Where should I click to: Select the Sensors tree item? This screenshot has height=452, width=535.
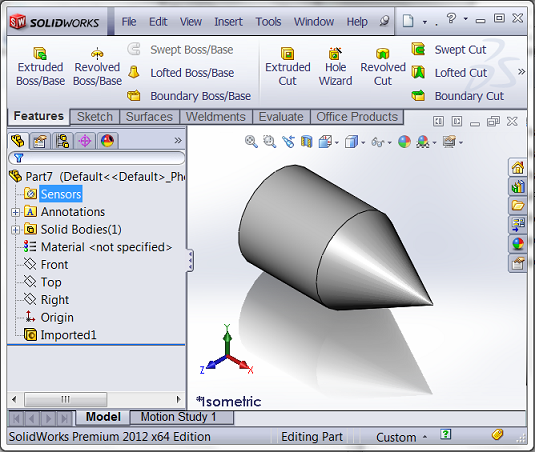tap(61, 194)
